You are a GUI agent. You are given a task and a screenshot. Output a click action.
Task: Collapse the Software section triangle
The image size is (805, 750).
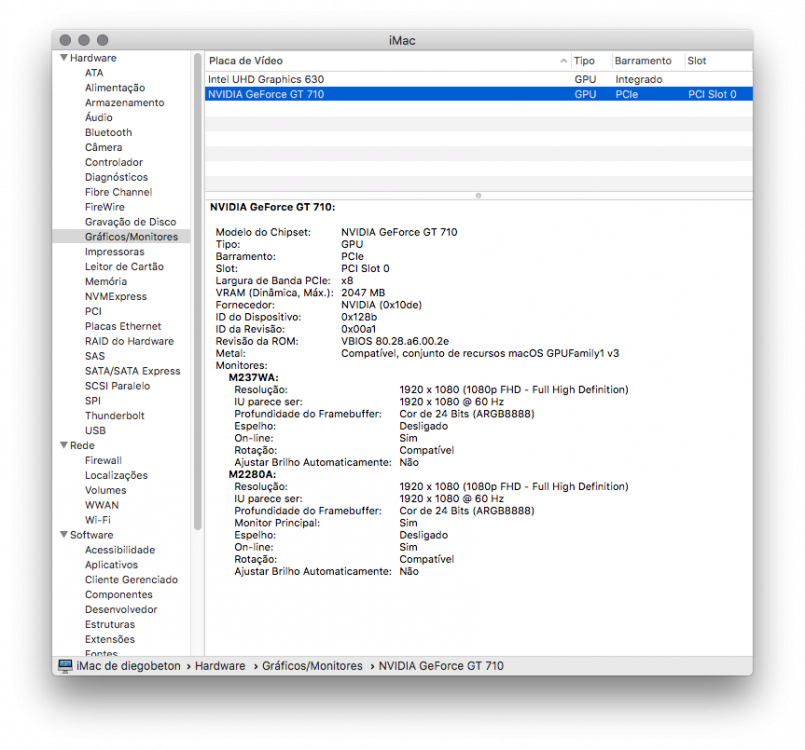point(64,534)
